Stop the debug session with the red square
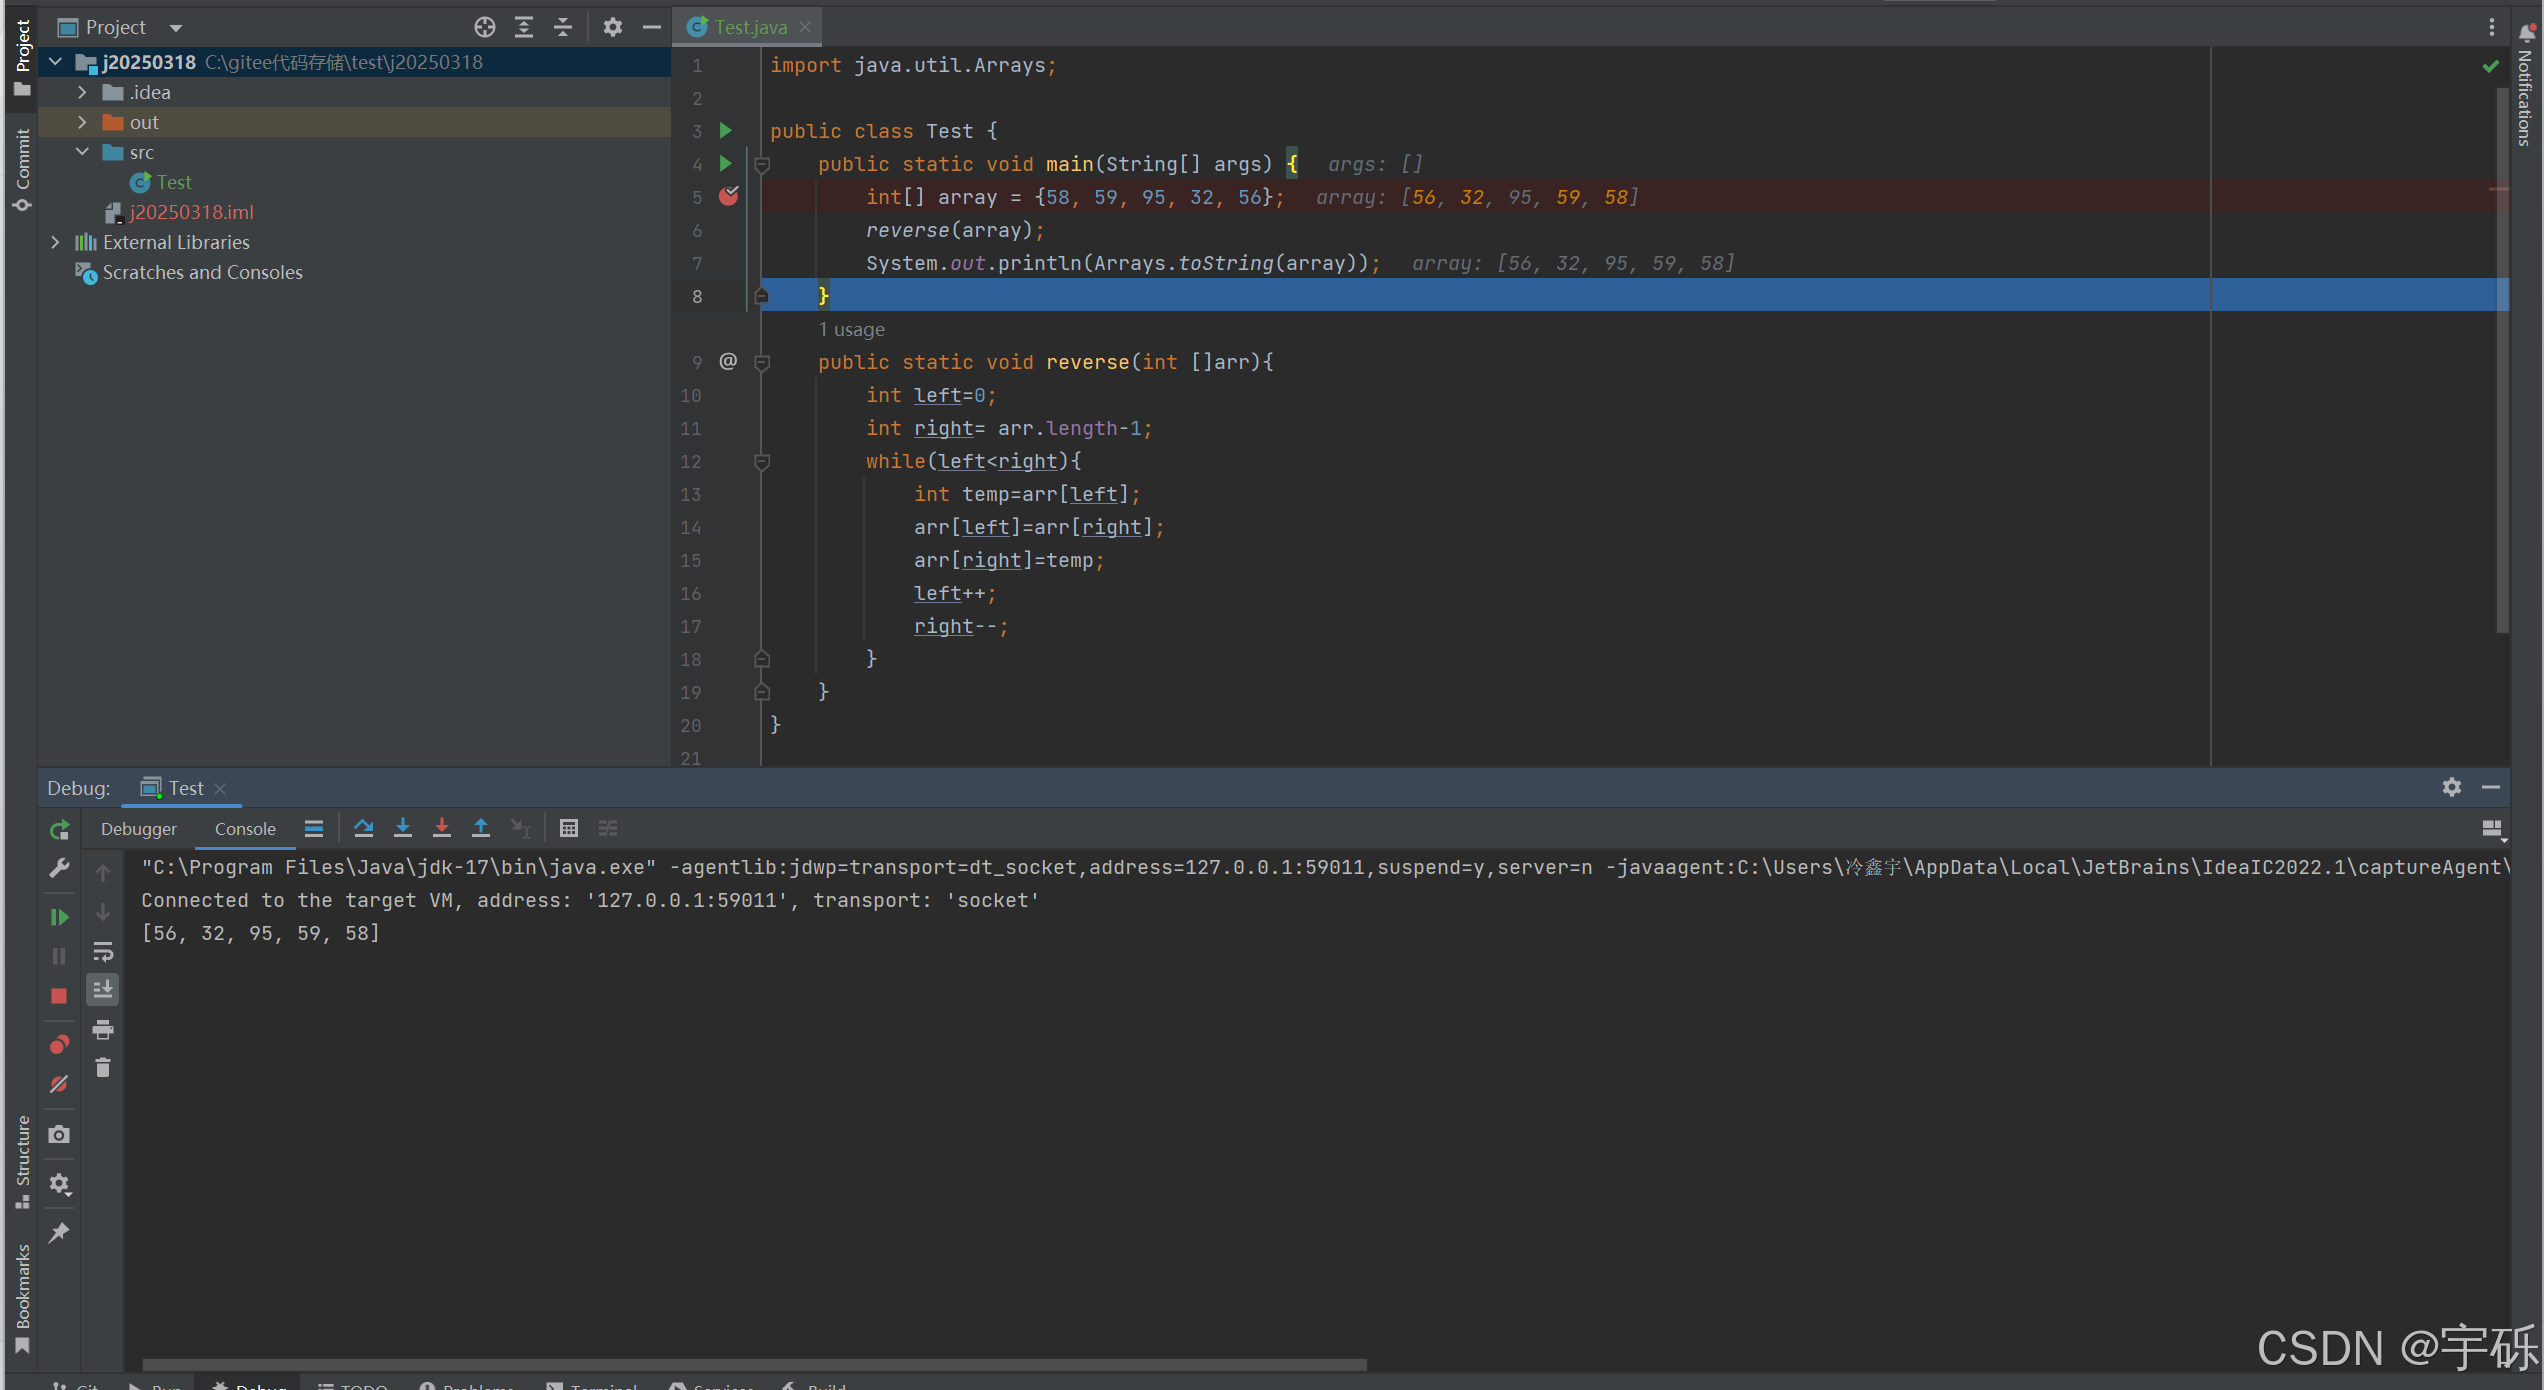This screenshot has width=2544, height=1390. (x=59, y=996)
